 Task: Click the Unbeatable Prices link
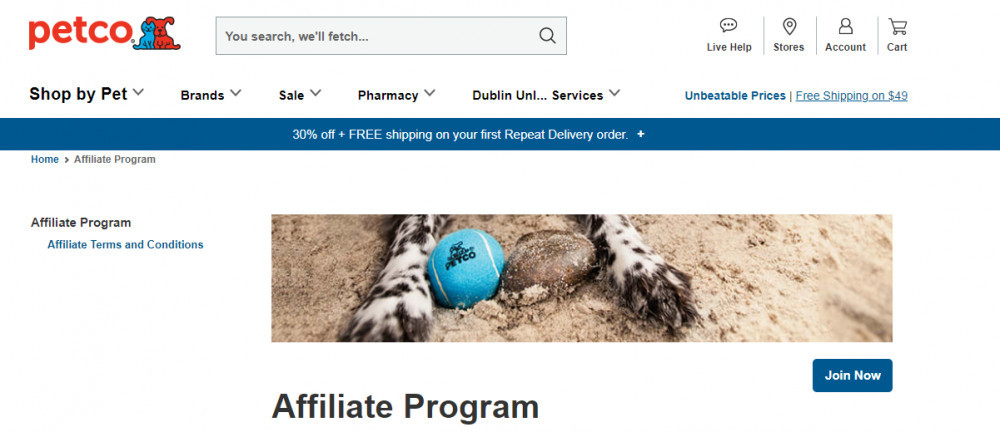[735, 96]
